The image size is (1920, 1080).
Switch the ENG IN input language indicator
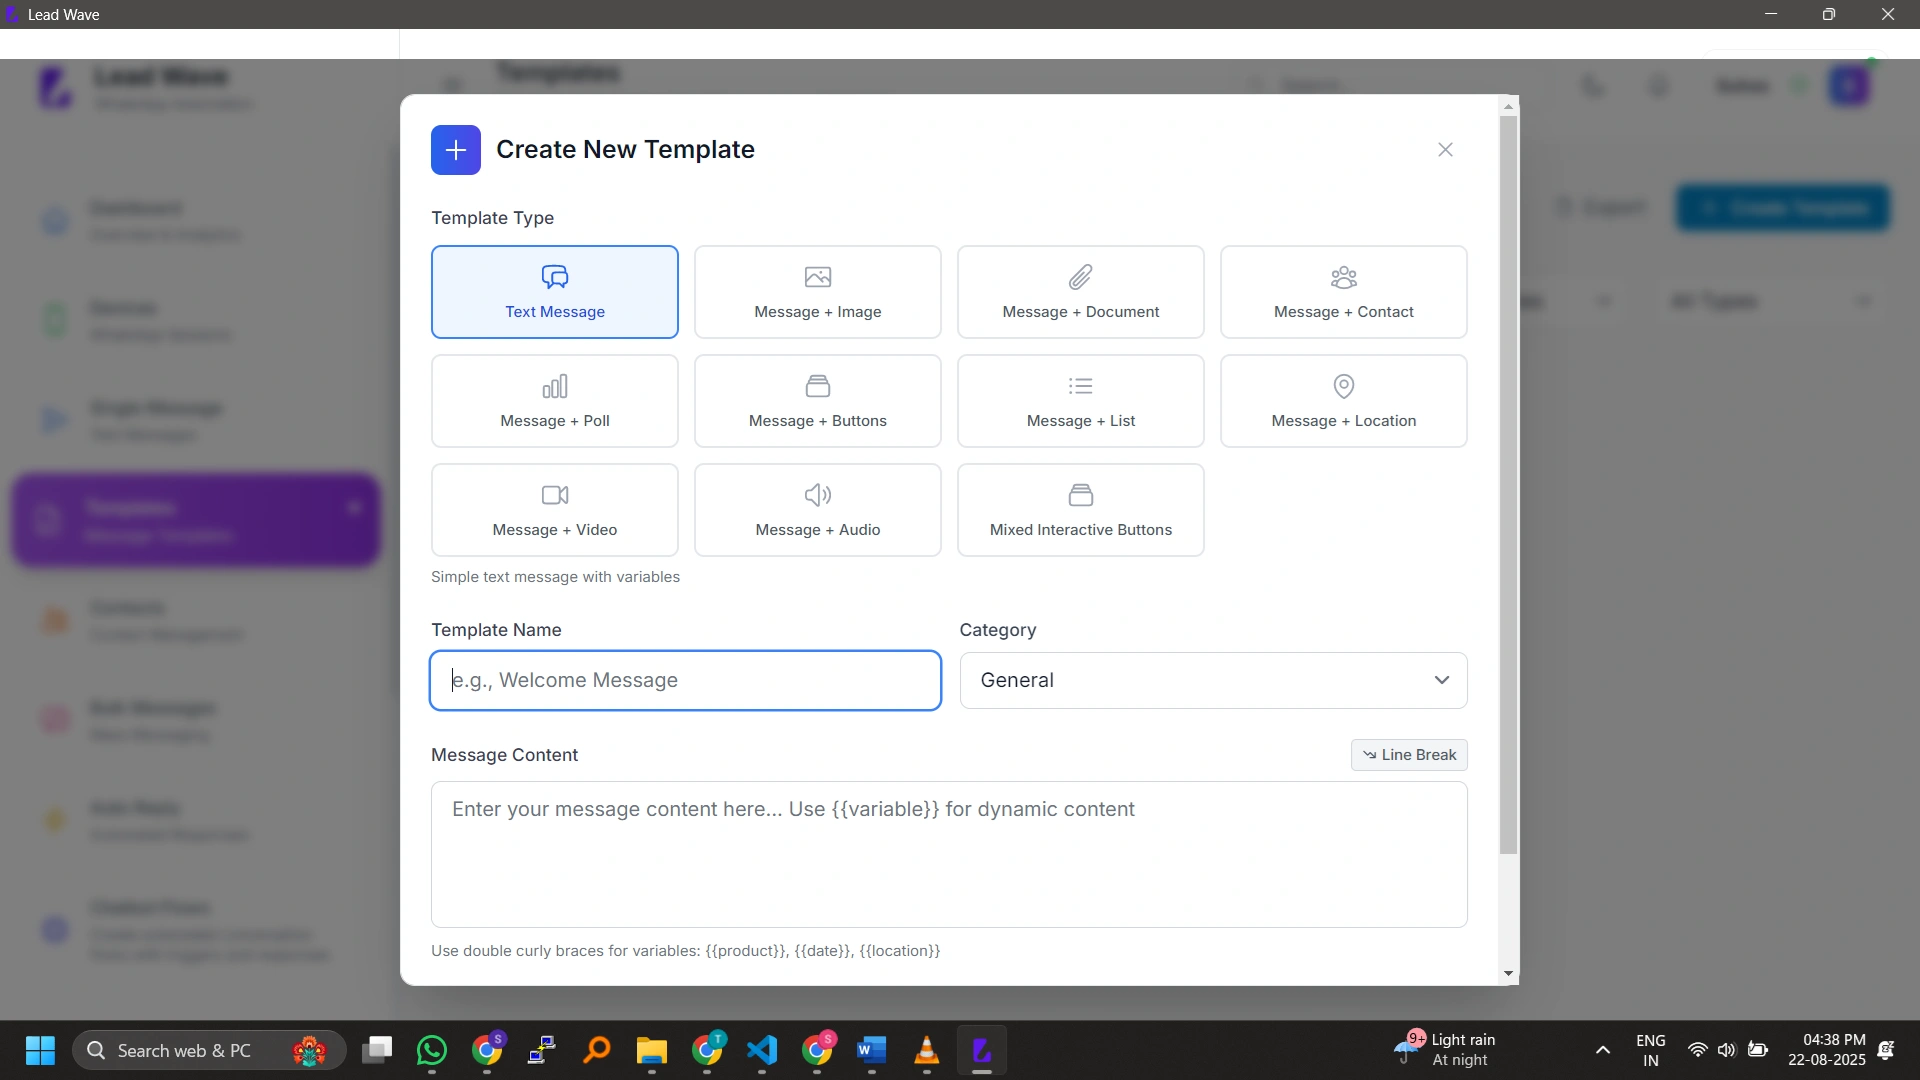tap(1651, 1051)
